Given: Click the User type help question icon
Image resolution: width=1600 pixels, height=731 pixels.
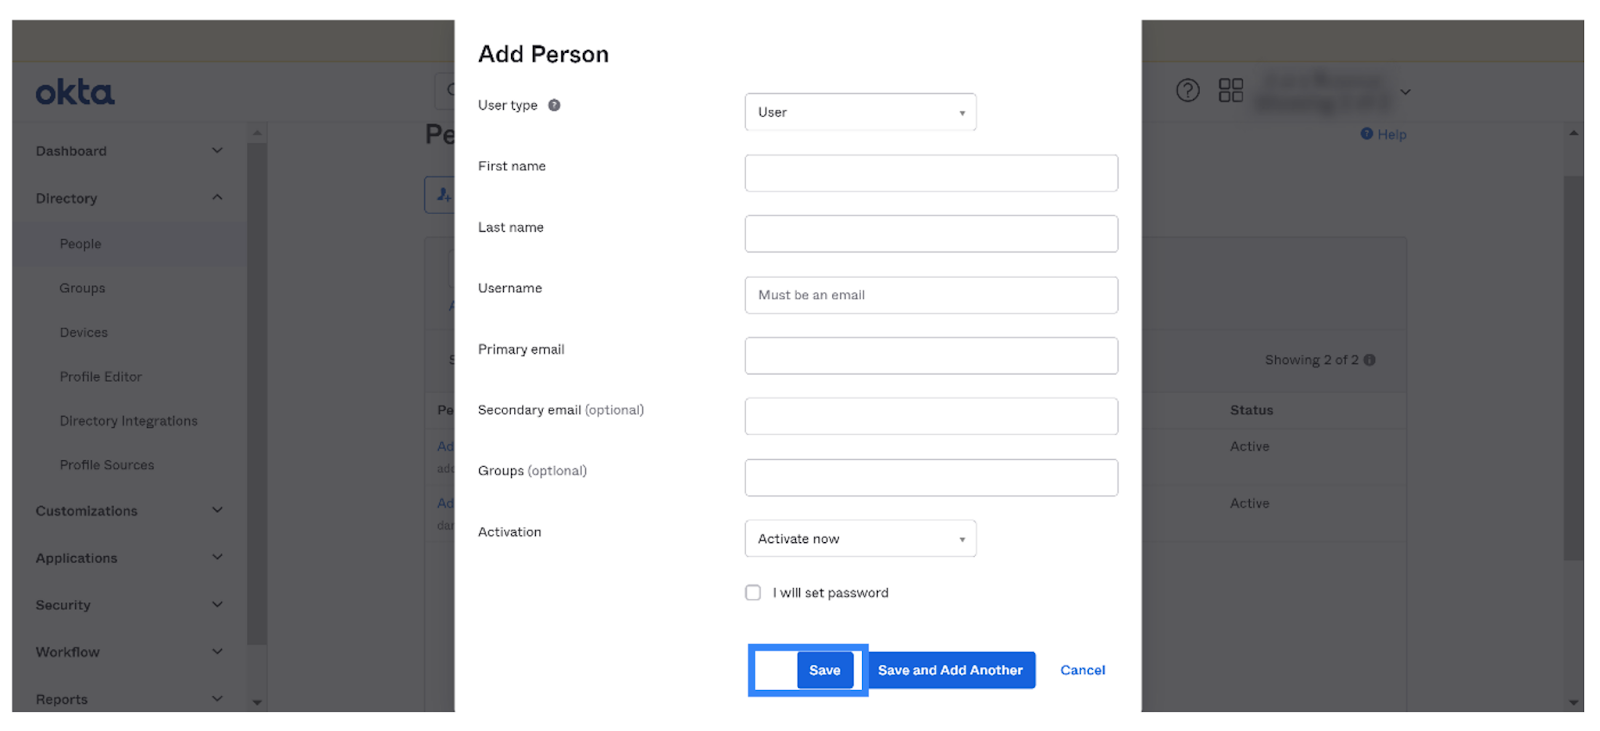Looking at the screenshot, I should click(554, 105).
